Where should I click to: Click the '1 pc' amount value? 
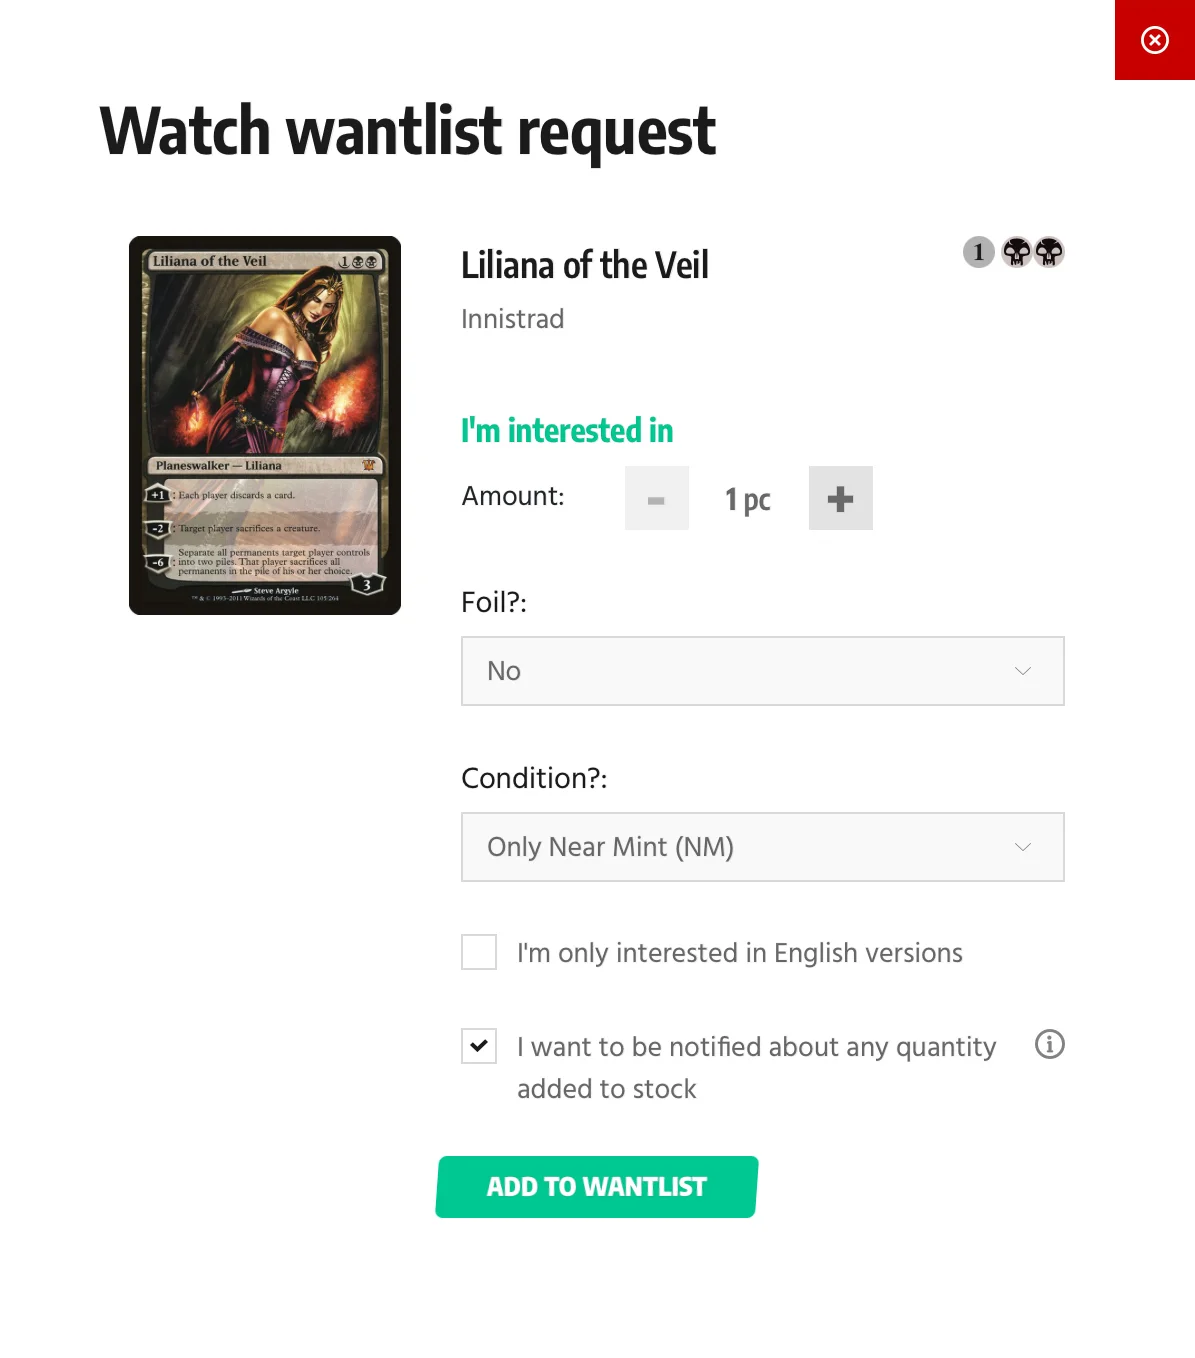(x=748, y=499)
